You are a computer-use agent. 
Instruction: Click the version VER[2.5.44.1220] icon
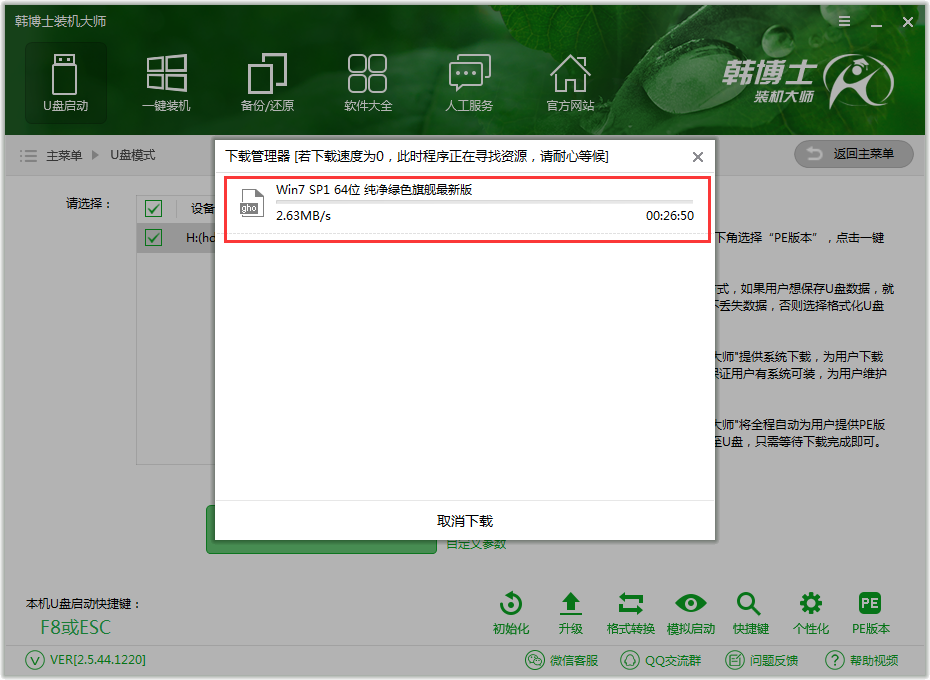(x=34, y=660)
